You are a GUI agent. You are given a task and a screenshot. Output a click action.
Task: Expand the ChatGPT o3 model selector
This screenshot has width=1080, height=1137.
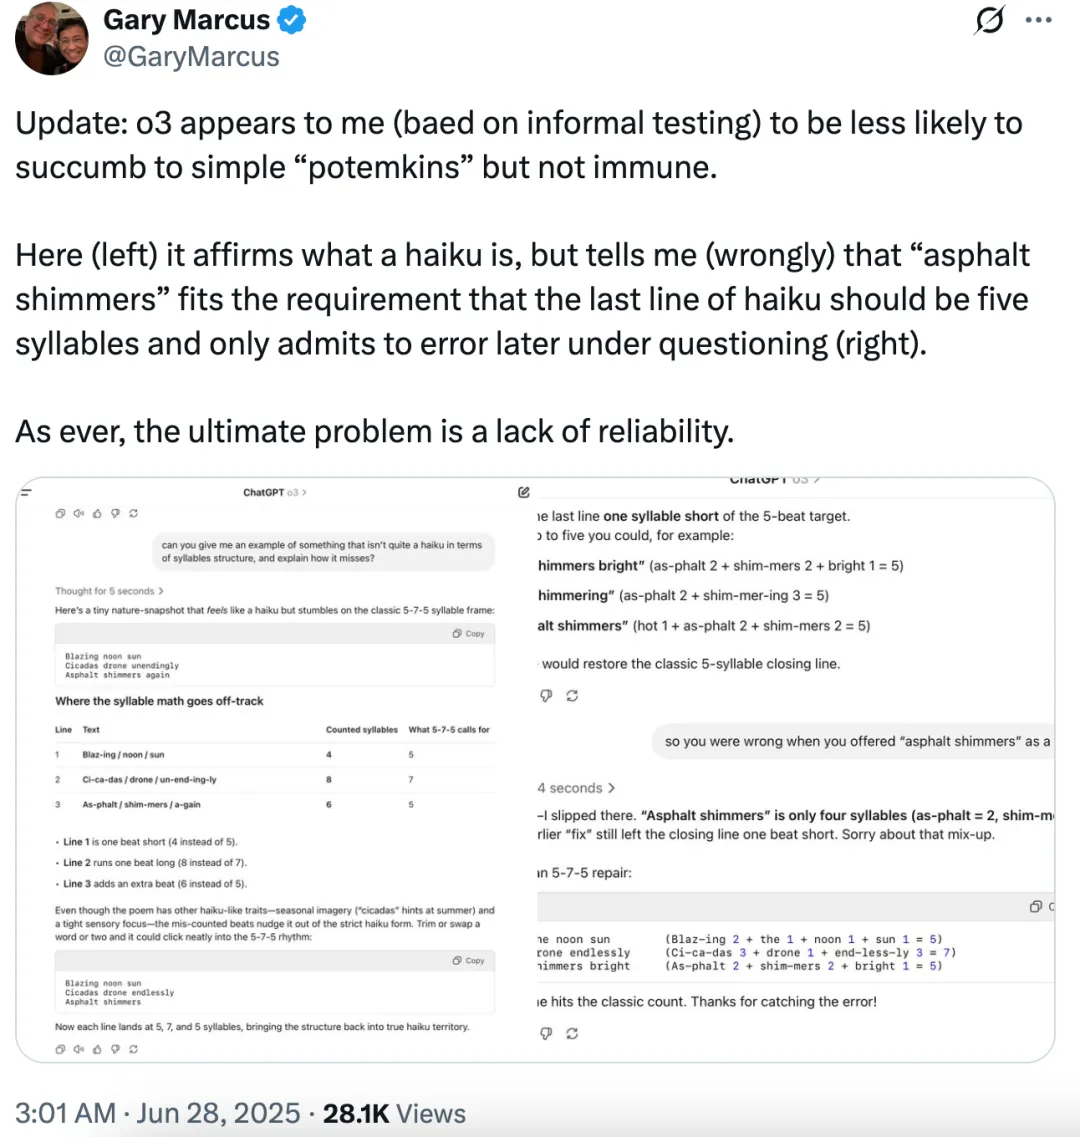click(274, 492)
